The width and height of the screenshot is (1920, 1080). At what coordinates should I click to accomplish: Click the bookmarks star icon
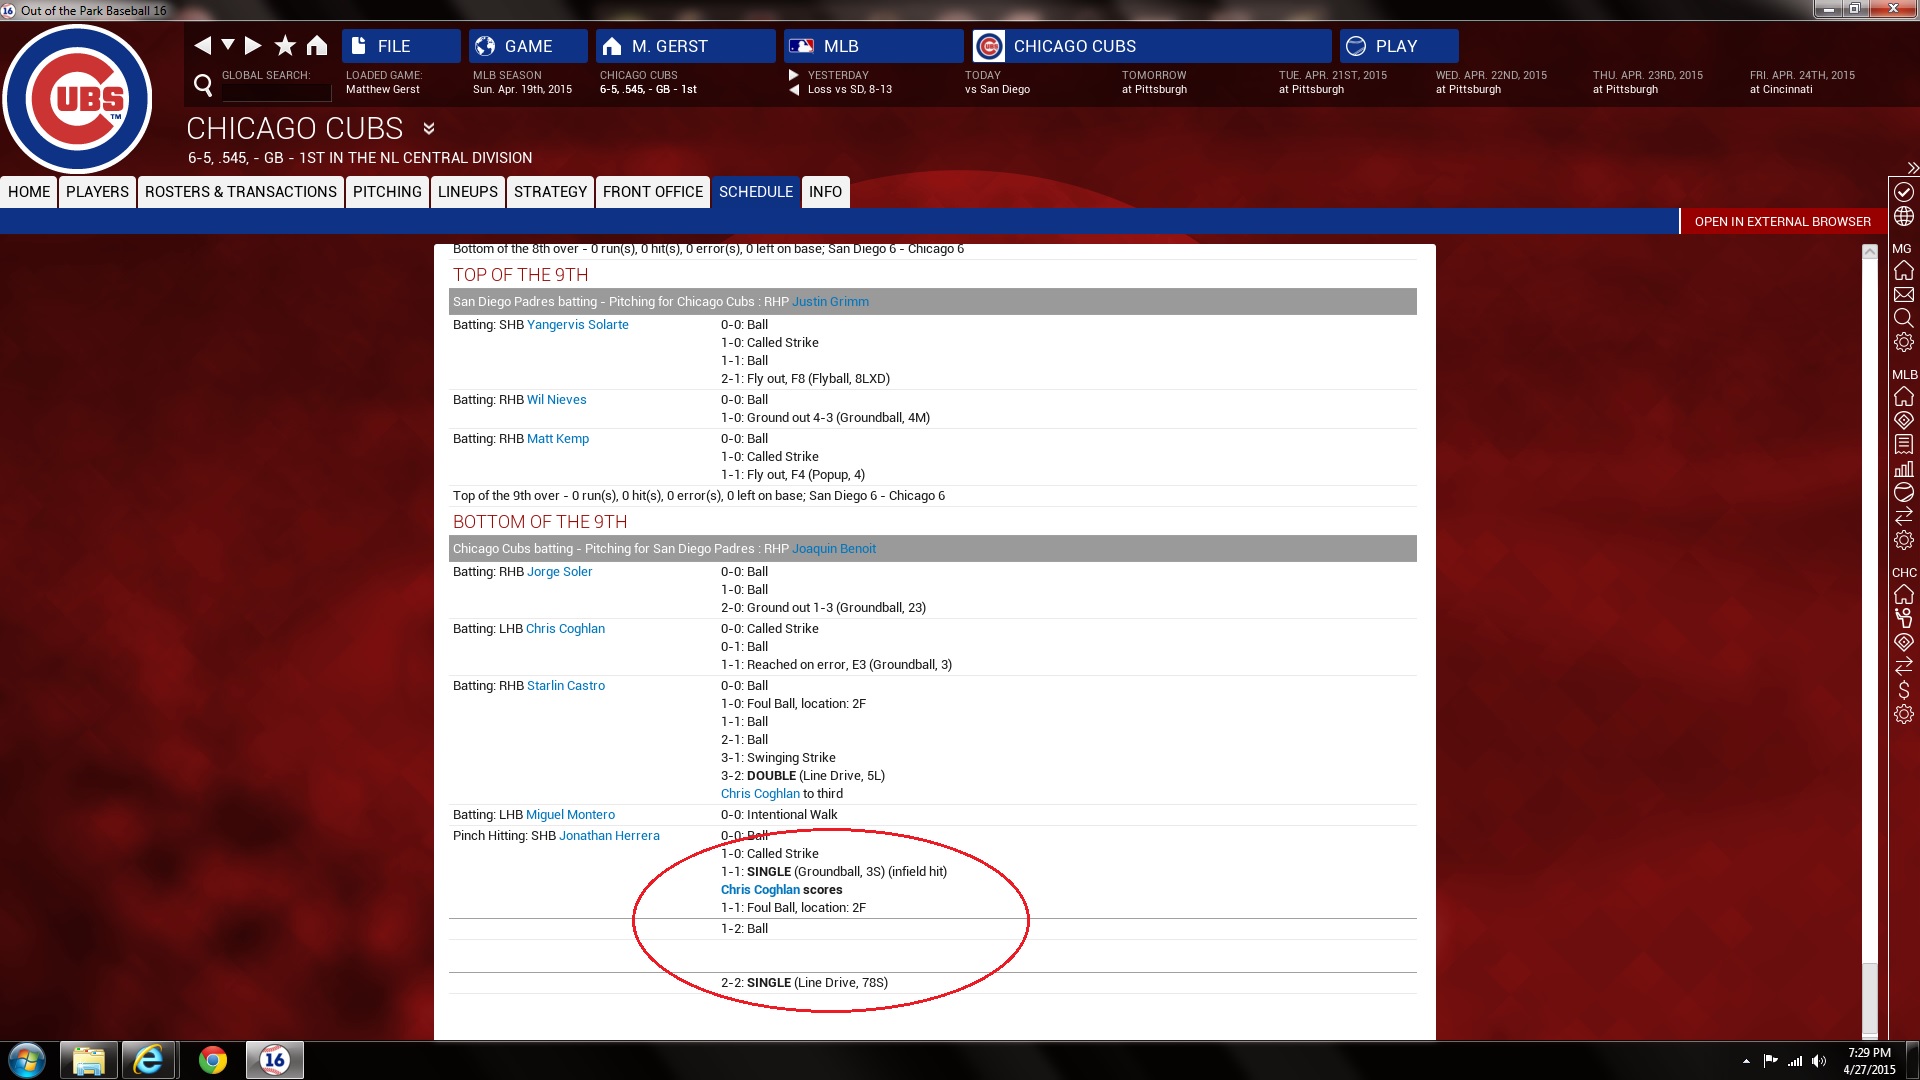point(285,46)
